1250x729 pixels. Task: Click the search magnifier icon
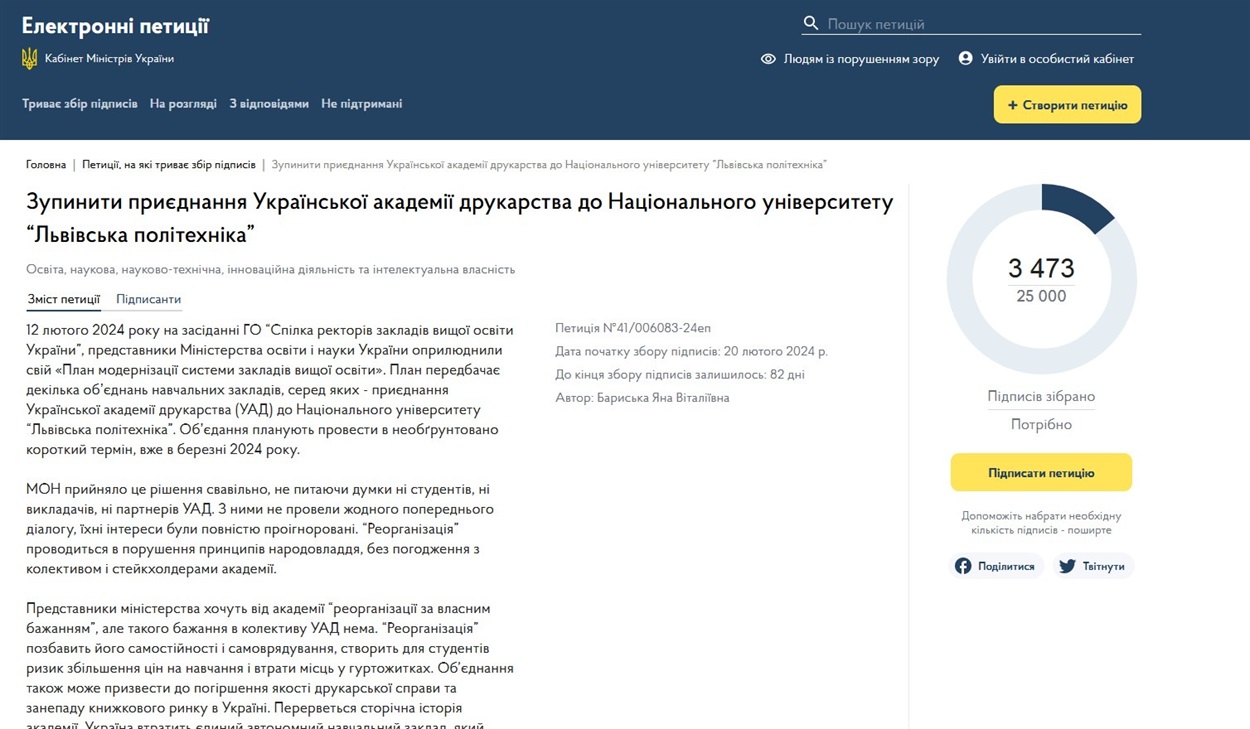(x=810, y=23)
